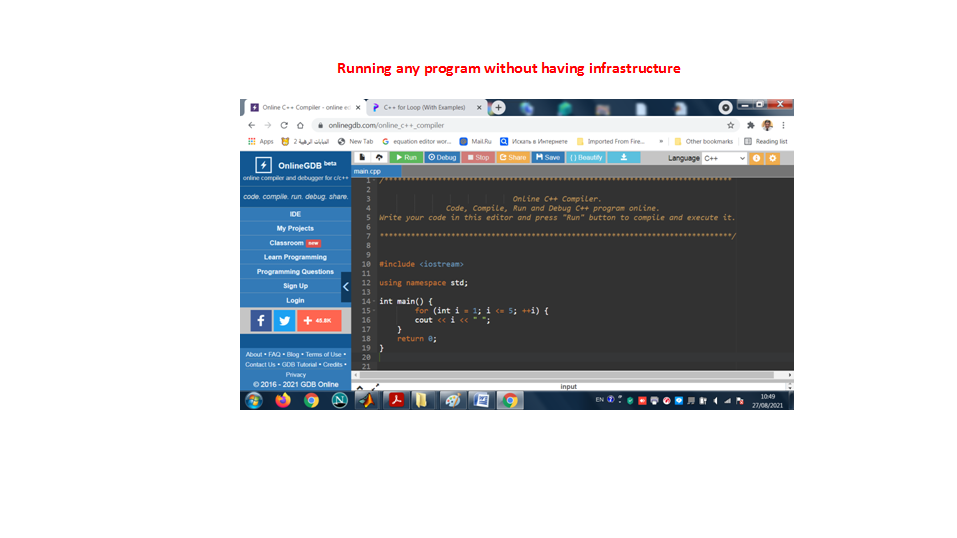Close the C++ for Loop tab

click(x=479, y=107)
